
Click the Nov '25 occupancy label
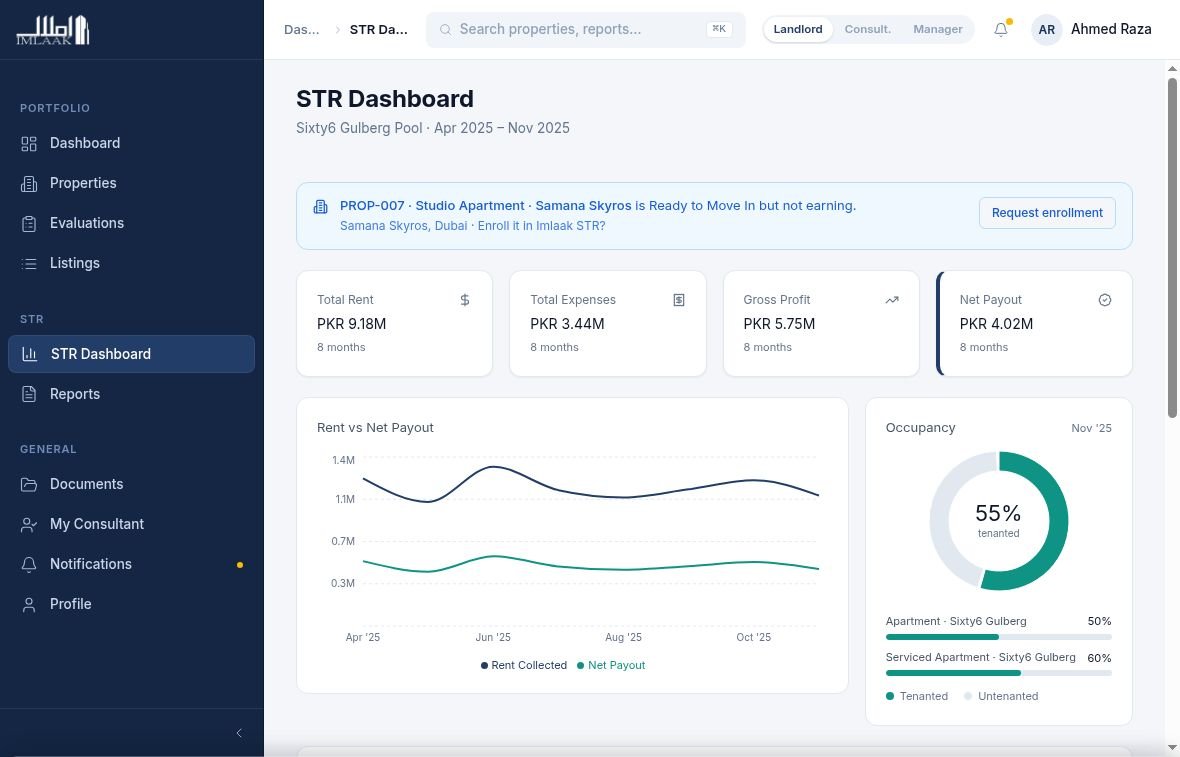(1091, 428)
